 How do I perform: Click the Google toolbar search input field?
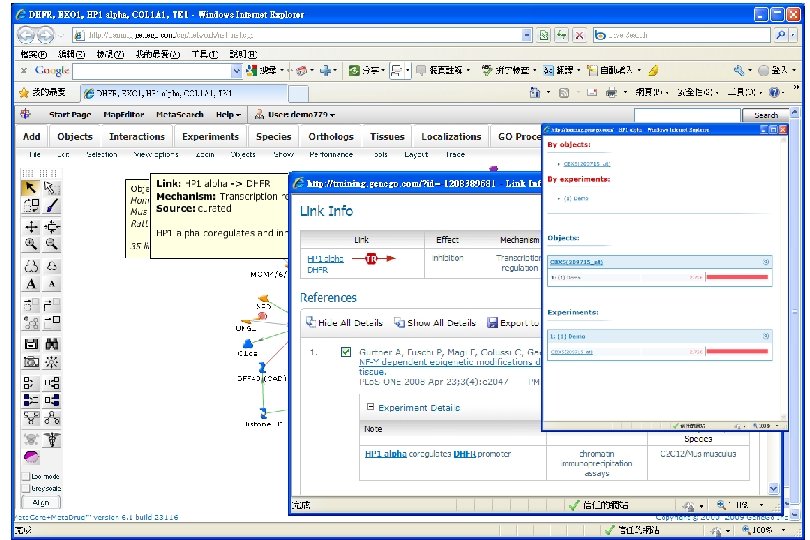(152, 71)
